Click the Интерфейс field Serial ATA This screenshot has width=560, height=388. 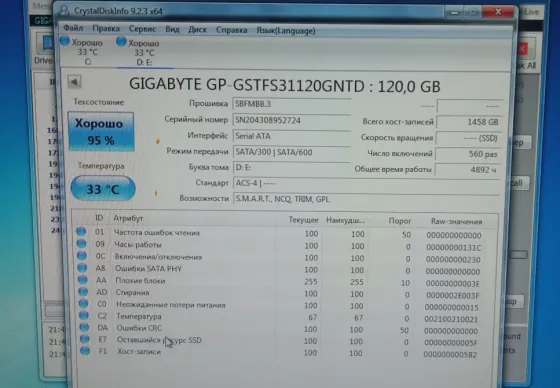(x=291, y=136)
